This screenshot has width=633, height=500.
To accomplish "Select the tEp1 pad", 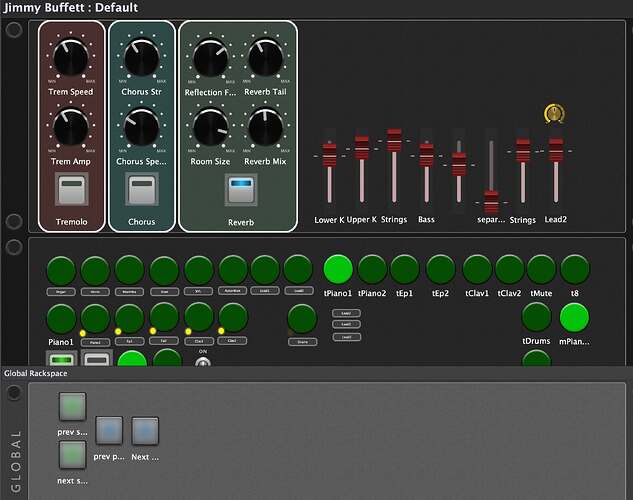I will [405, 269].
